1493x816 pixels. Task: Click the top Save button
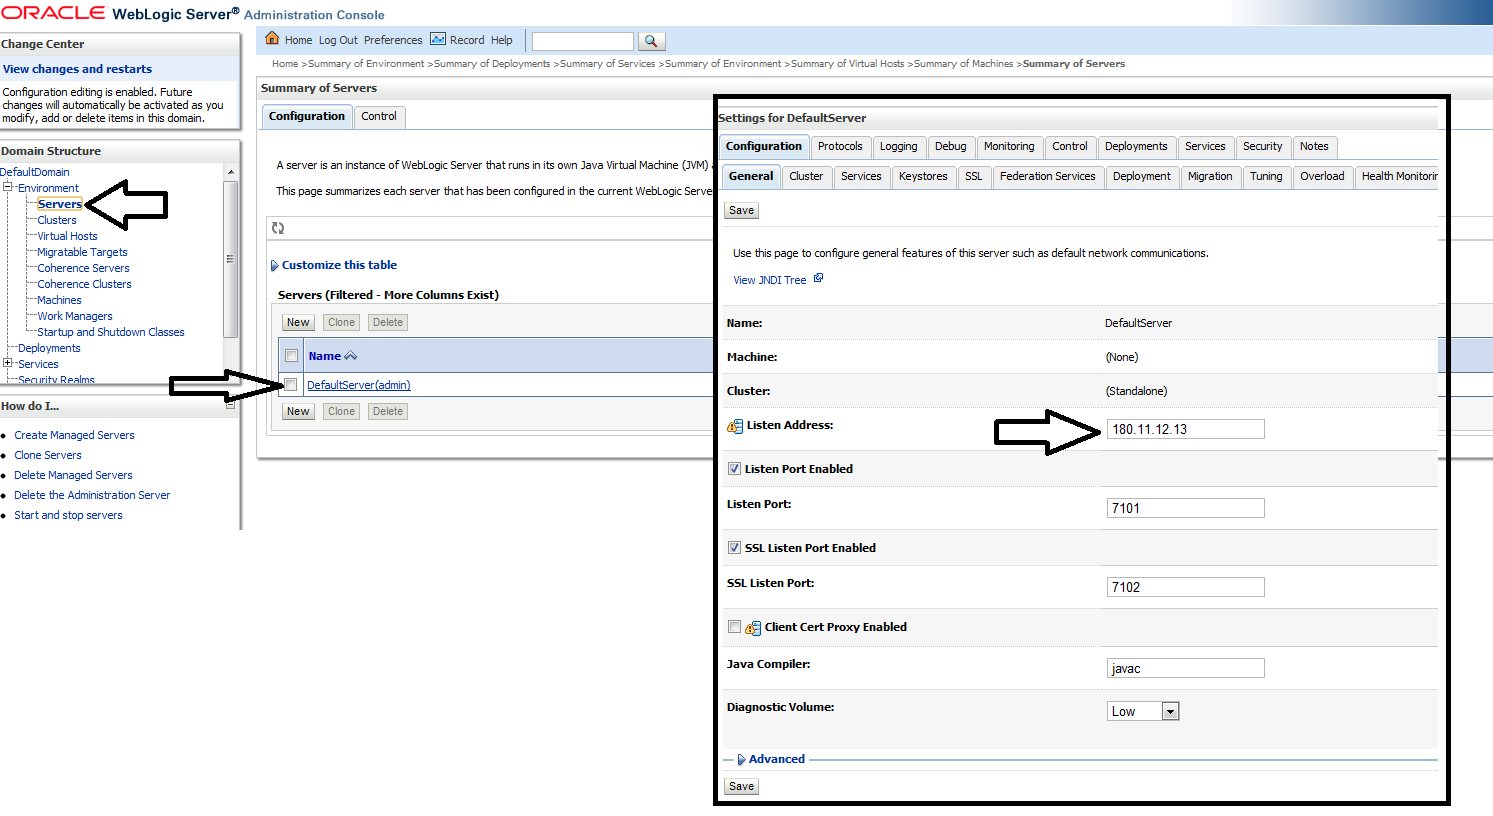tap(741, 210)
